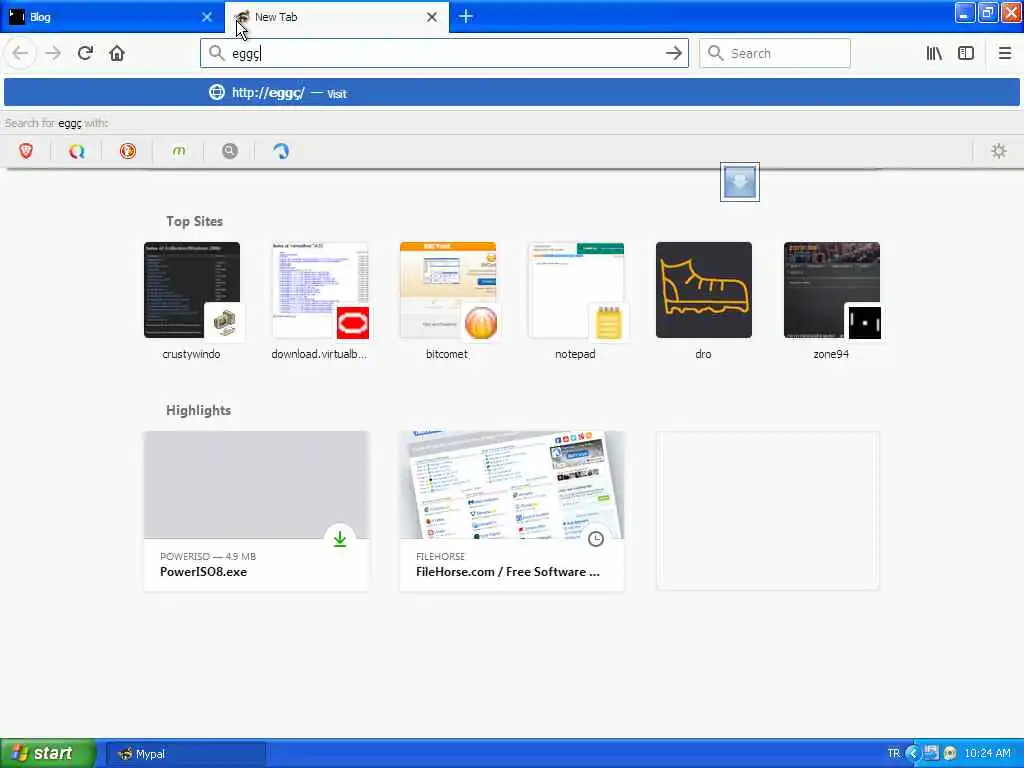Click the CD disc tray icon
Viewport: 1024px width, 768px height.
coord(950,754)
